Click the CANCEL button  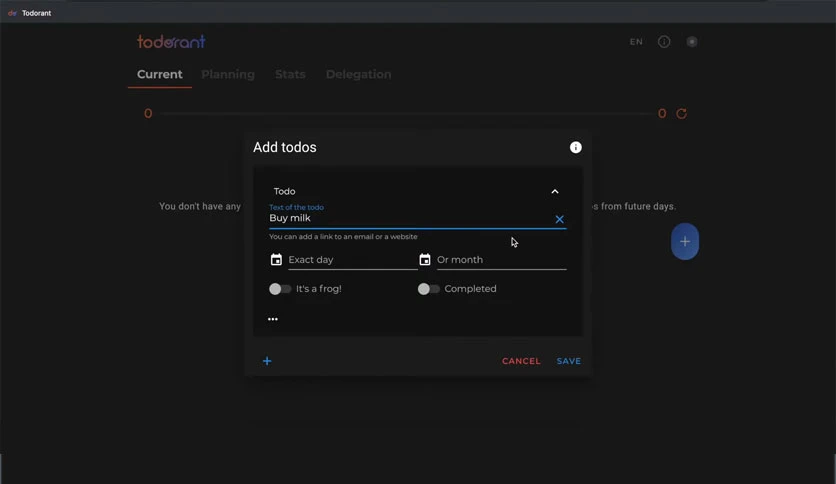click(521, 361)
